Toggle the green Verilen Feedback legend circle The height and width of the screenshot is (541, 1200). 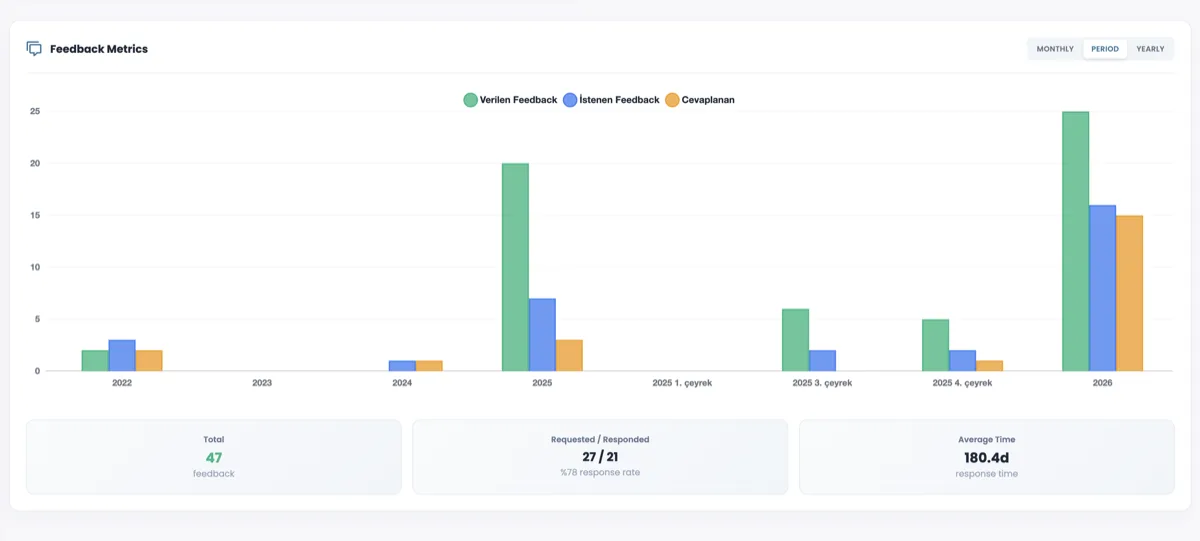tap(470, 100)
